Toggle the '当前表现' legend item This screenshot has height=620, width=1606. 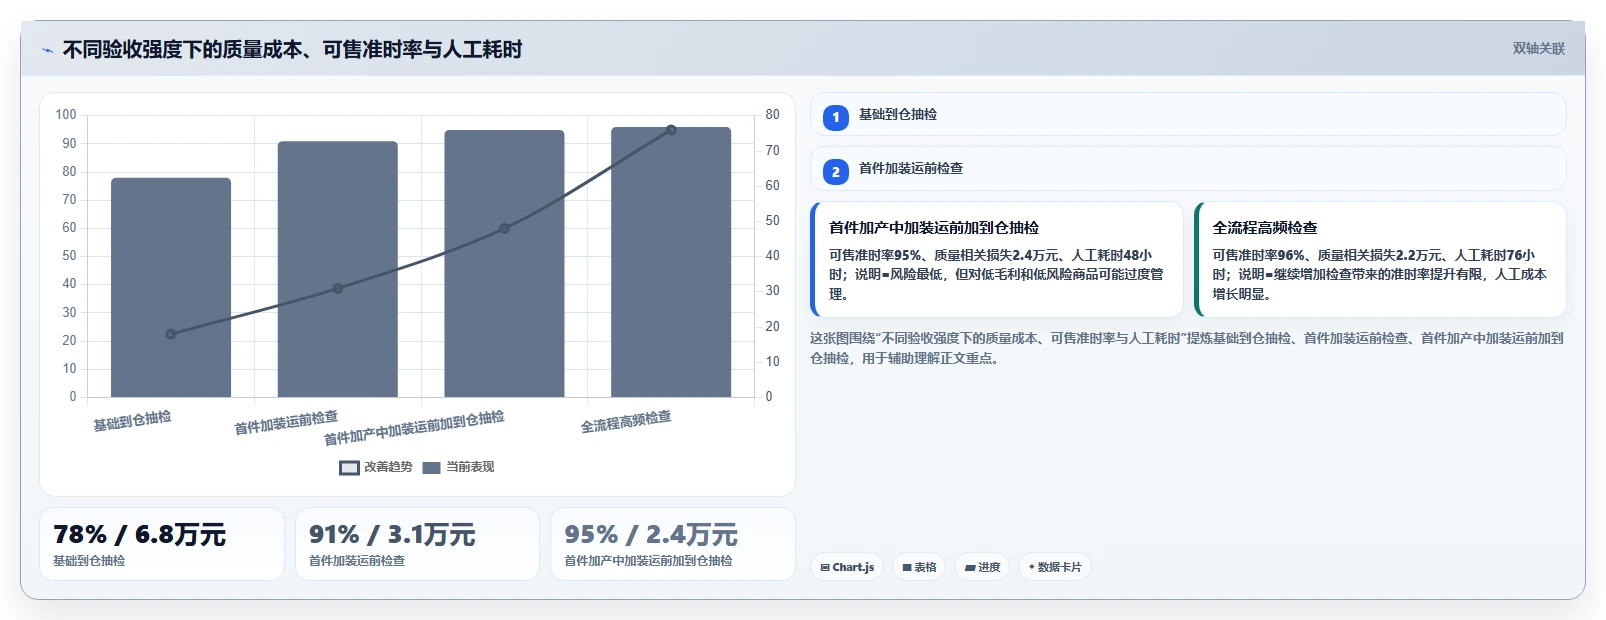click(458, 467)
